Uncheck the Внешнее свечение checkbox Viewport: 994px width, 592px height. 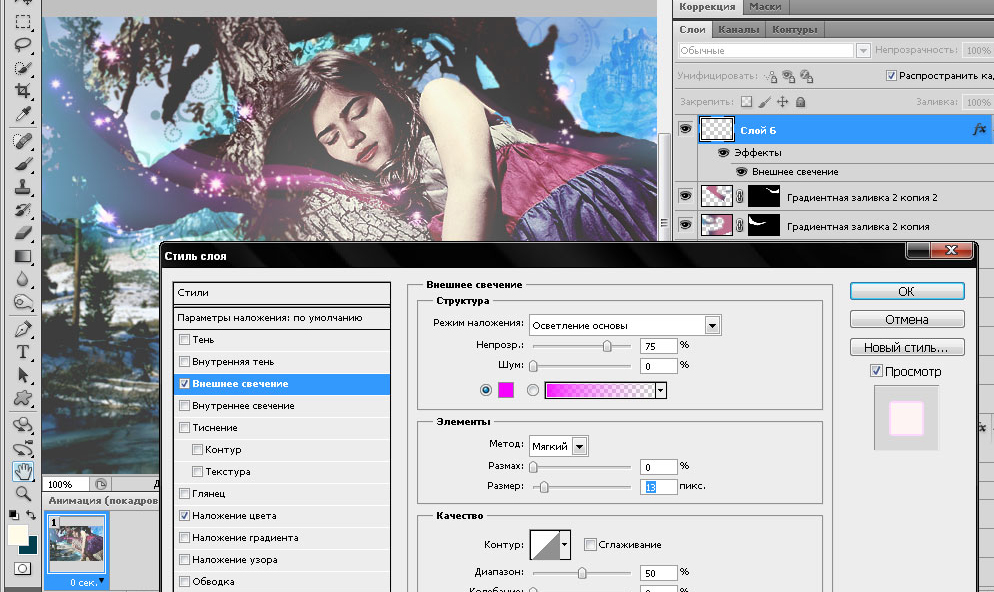tap(184, 384)
